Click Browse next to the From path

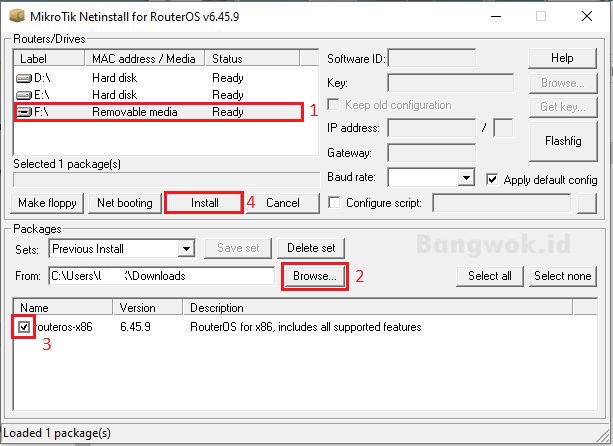315,276
